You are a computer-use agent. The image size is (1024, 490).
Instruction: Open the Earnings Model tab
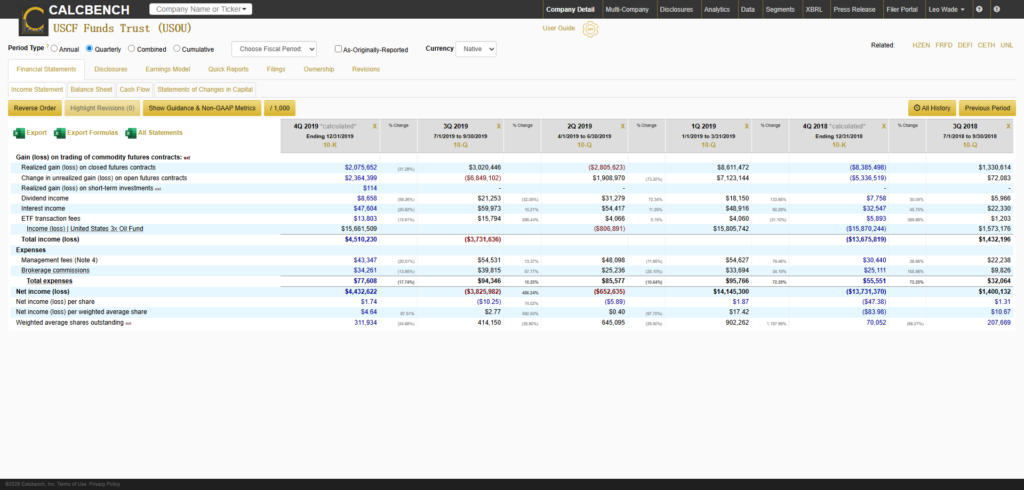pos(168,69)
